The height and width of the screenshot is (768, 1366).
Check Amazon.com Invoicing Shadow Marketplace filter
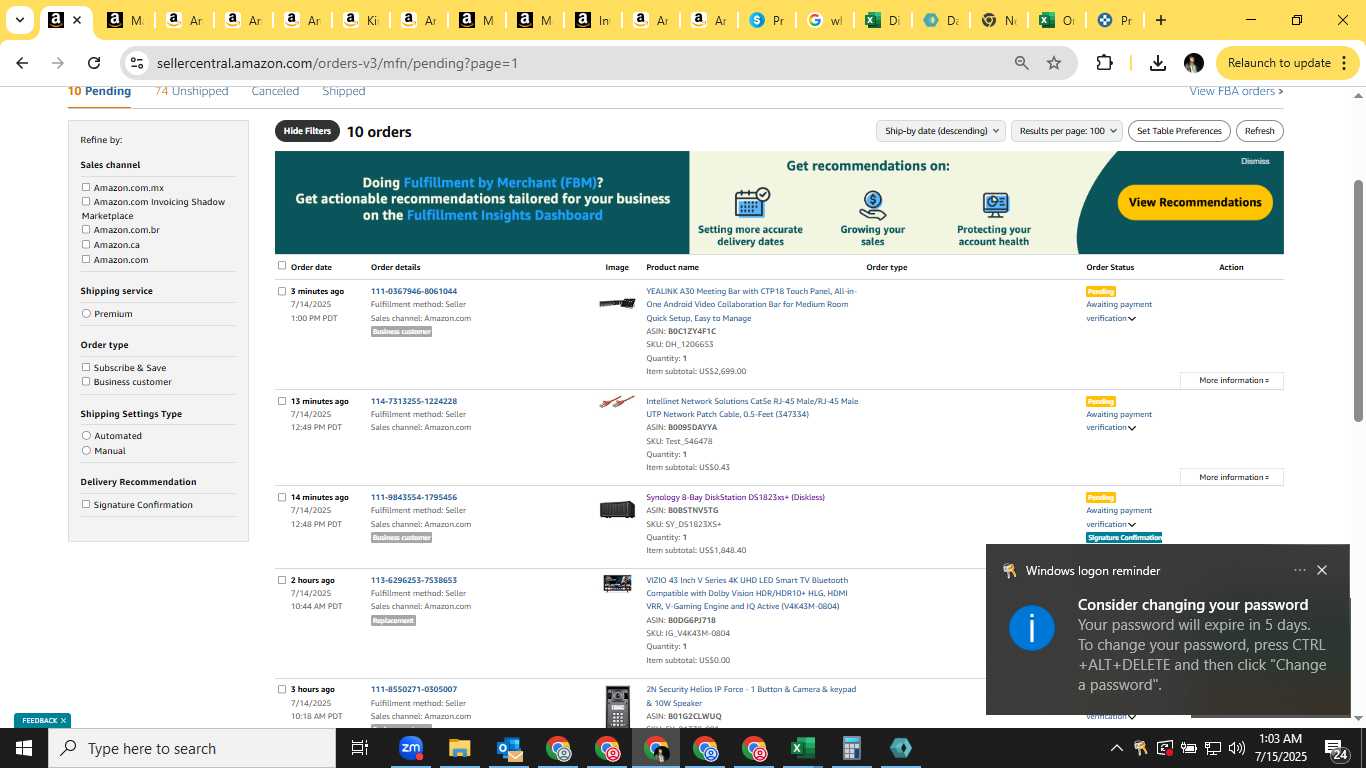(86, 201)
